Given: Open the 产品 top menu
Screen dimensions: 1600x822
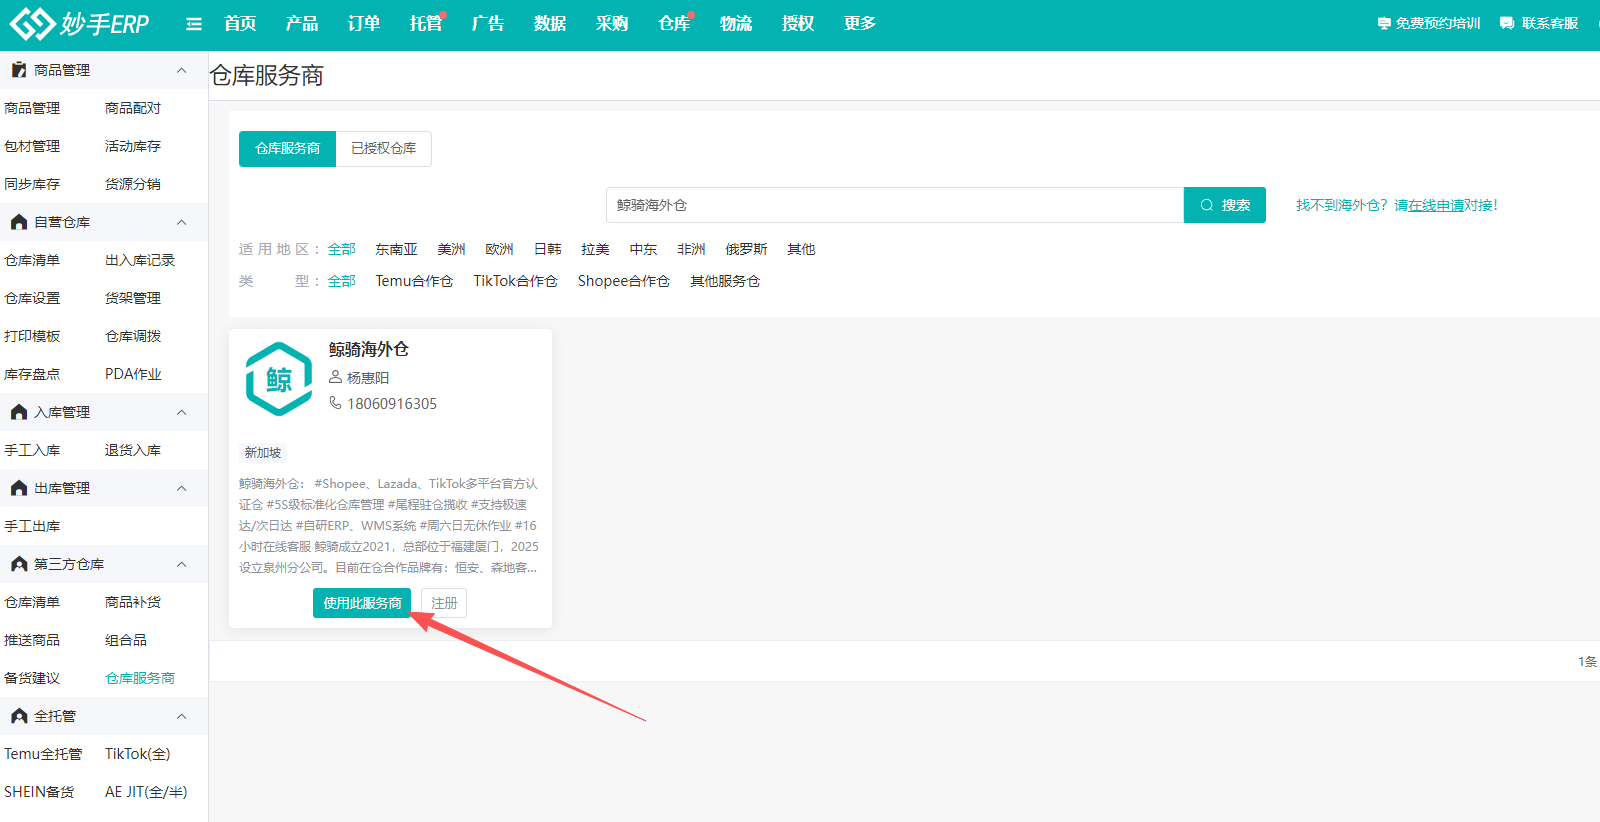Looking at the screenshot, I should coord(302,24).
